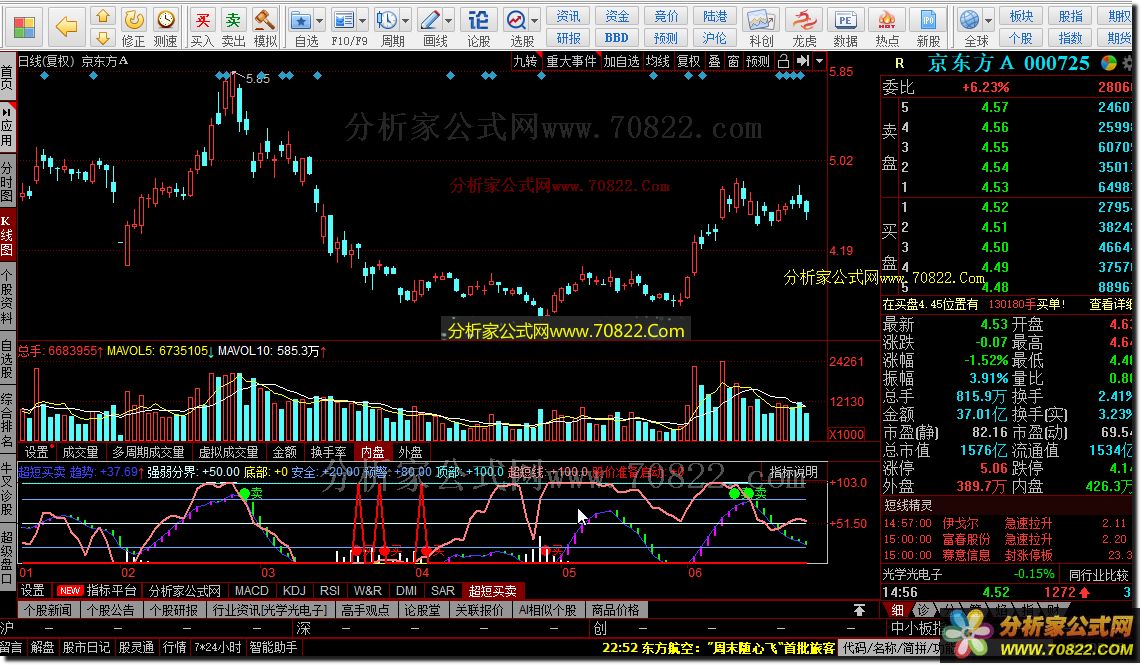1142x665 pixels.
Task: Click the yellow down arrow icon
Action: pyautogui.click(x=103, y=37)
